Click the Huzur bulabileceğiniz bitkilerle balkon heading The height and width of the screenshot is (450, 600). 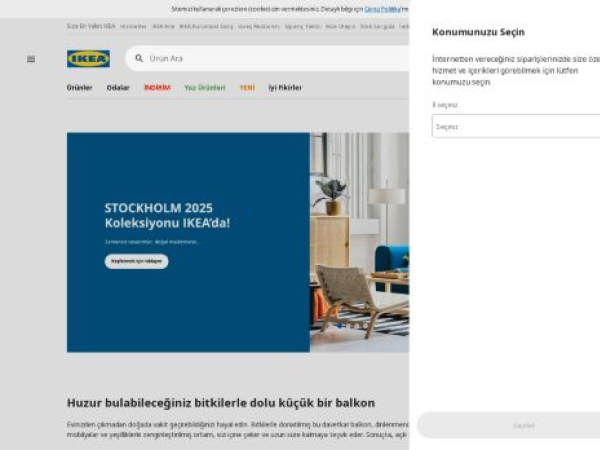[221, 403]
